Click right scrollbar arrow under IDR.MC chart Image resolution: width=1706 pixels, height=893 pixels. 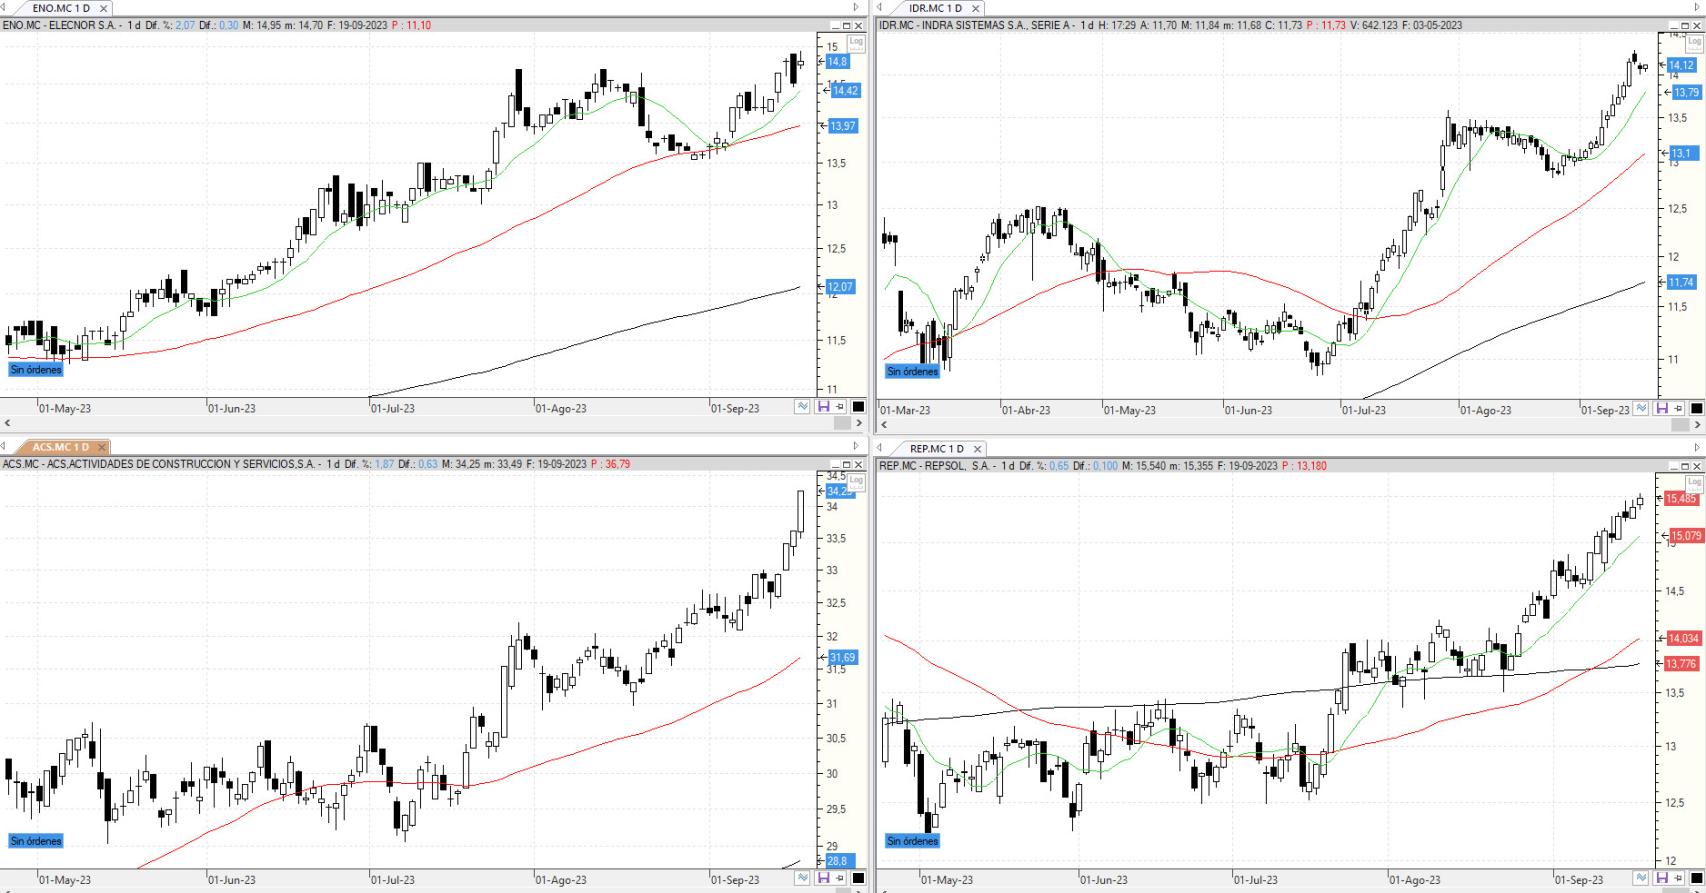[x=1697, y=425]
